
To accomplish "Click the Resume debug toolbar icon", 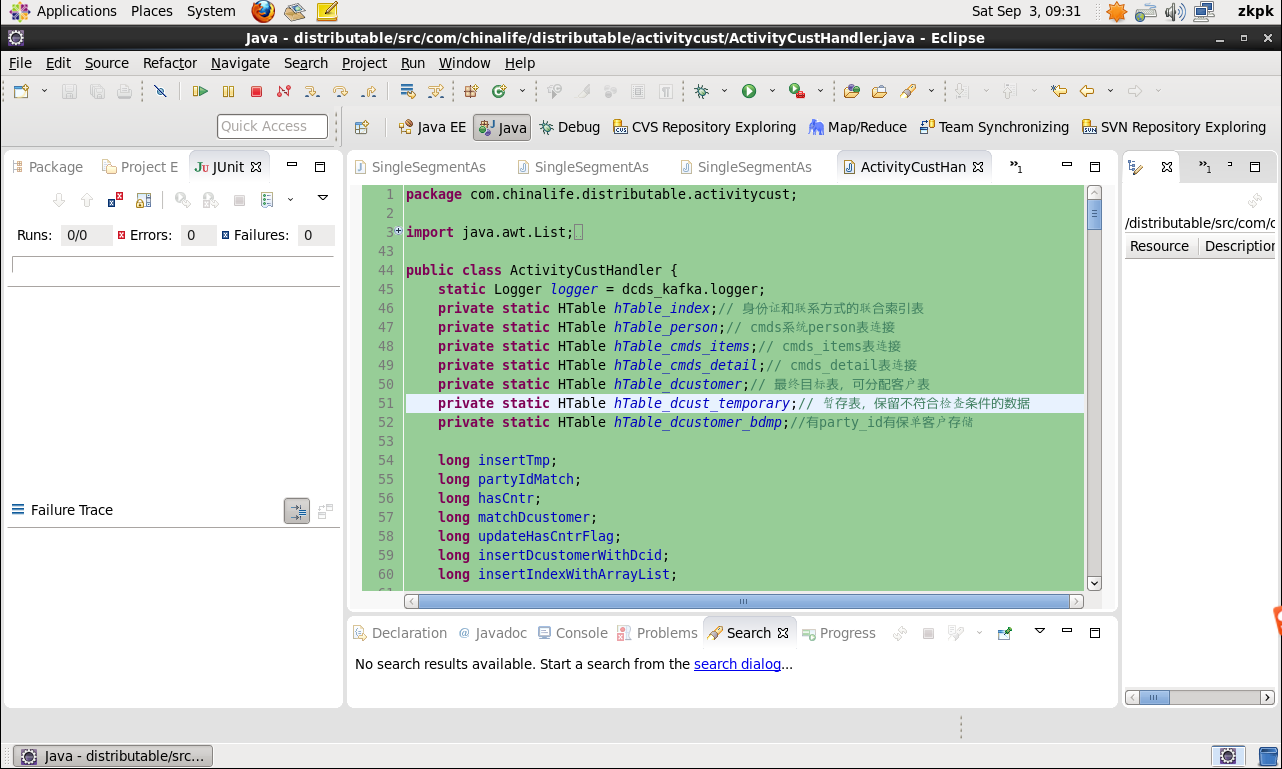I will pyautogui.click(x=201, y=91).
